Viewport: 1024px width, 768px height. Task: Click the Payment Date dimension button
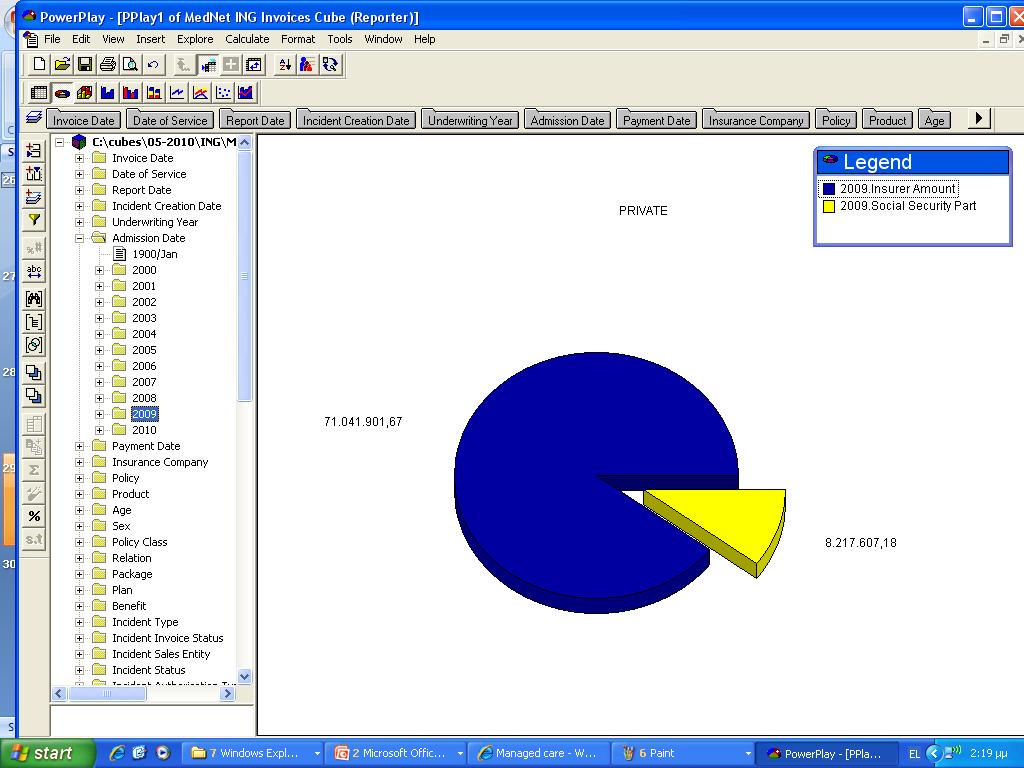[656, 120]
